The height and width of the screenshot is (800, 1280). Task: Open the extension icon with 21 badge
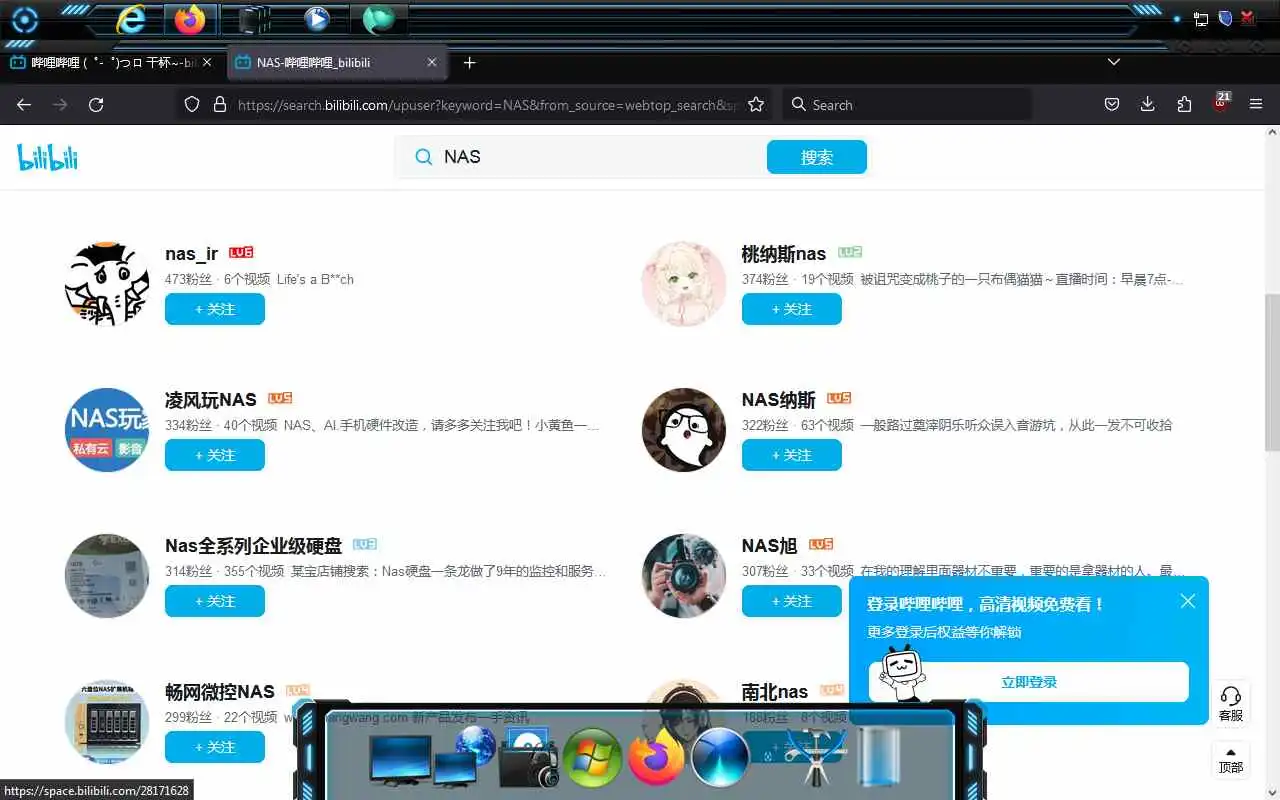pos(1221,102)
